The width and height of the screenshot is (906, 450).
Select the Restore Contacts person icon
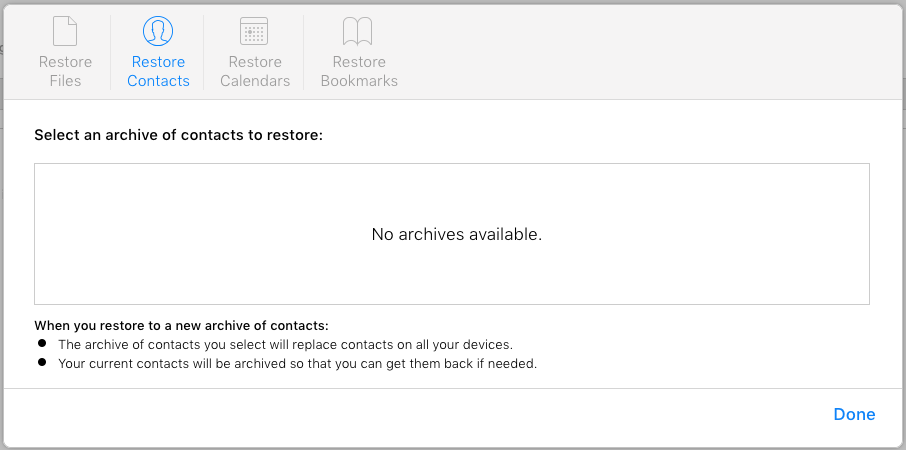[x=158, y=31]
